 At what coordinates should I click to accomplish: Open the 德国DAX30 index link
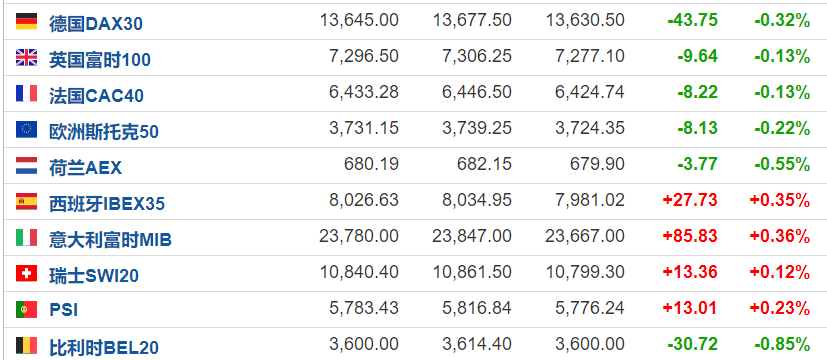(96, 24)
